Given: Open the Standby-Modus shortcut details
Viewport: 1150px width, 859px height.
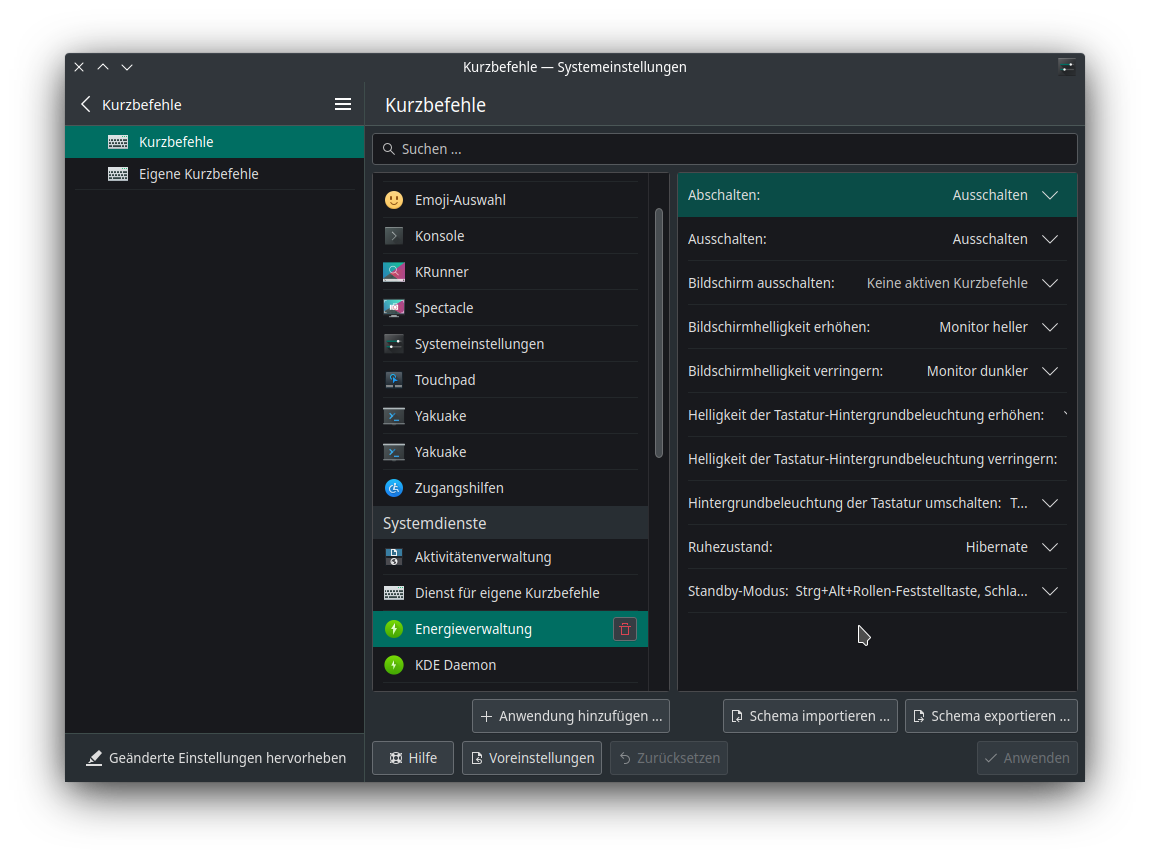Looking at the screenshot, I should (1049, 591).
